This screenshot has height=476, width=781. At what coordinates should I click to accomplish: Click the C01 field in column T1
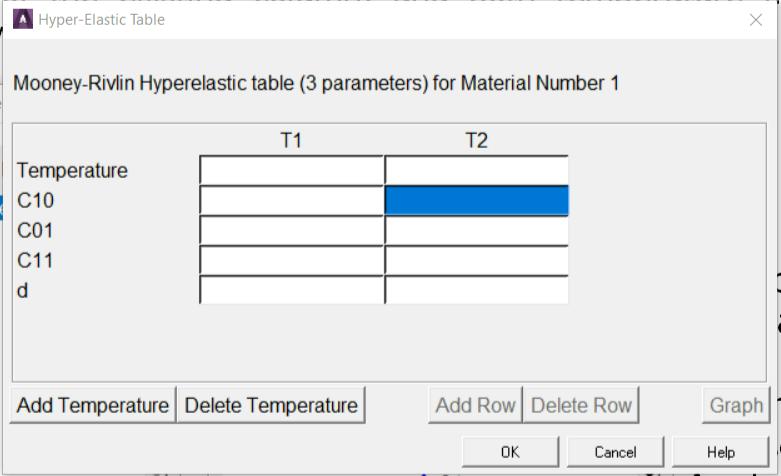(x=291, y=230)
